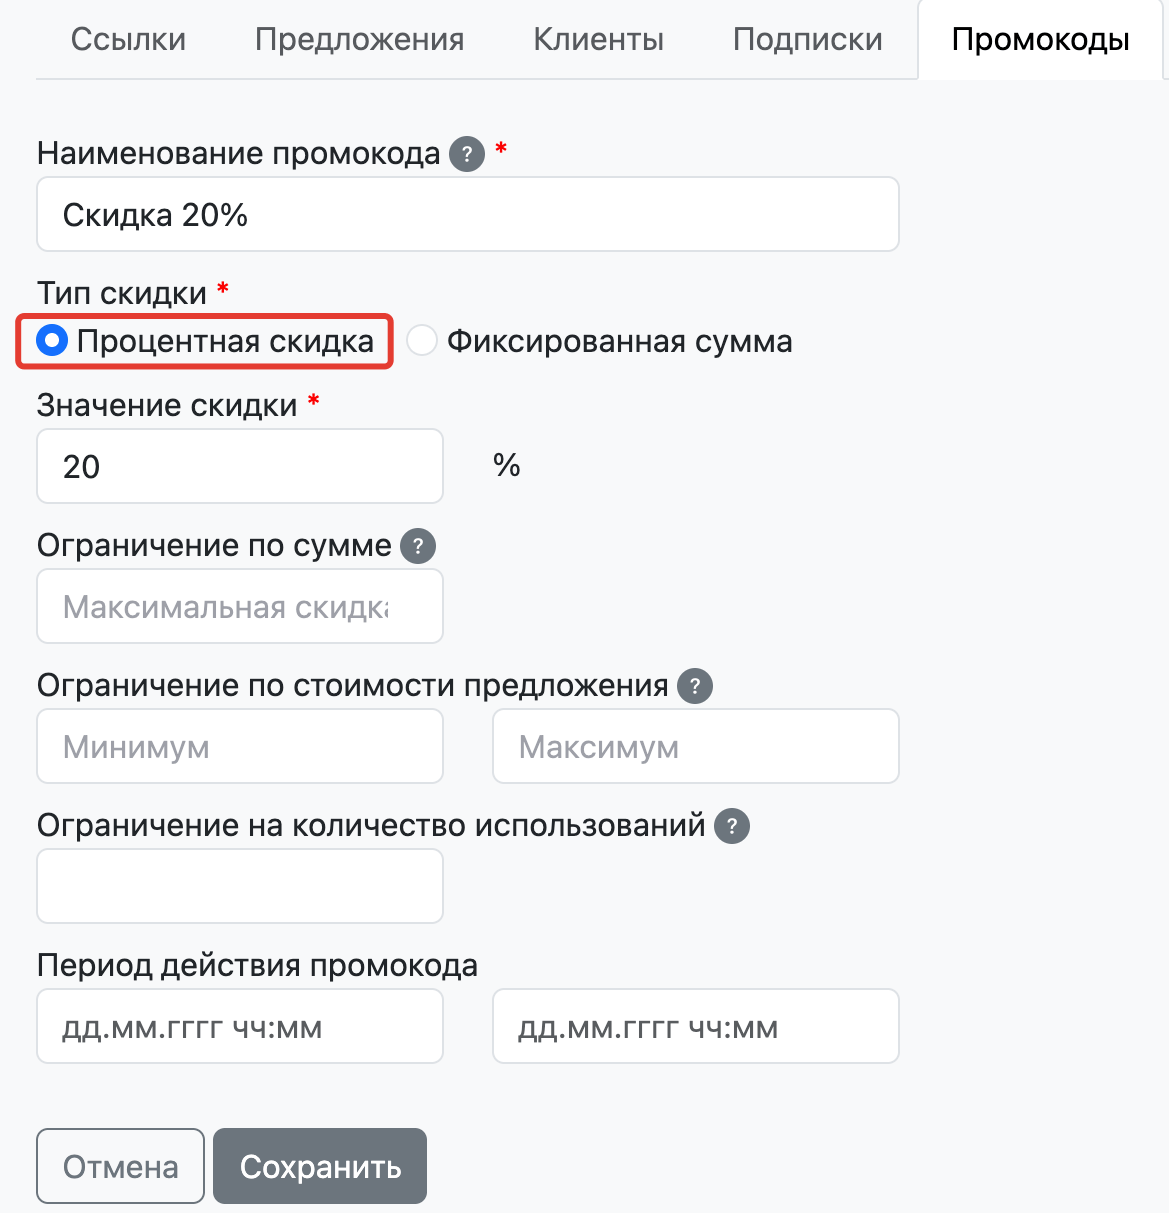Select Фиксированная сумма radio button
Screen dimensions: 1169x1213
point(422,342)
